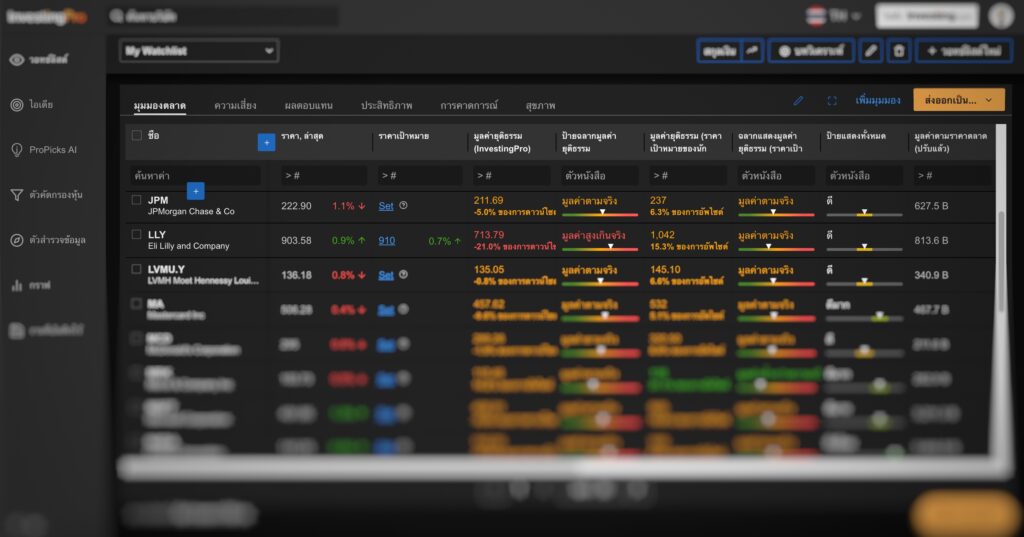Tick the LLY row checkbox
The height and width of the screenshot is (537, 1024).
[x=136, y=235]
